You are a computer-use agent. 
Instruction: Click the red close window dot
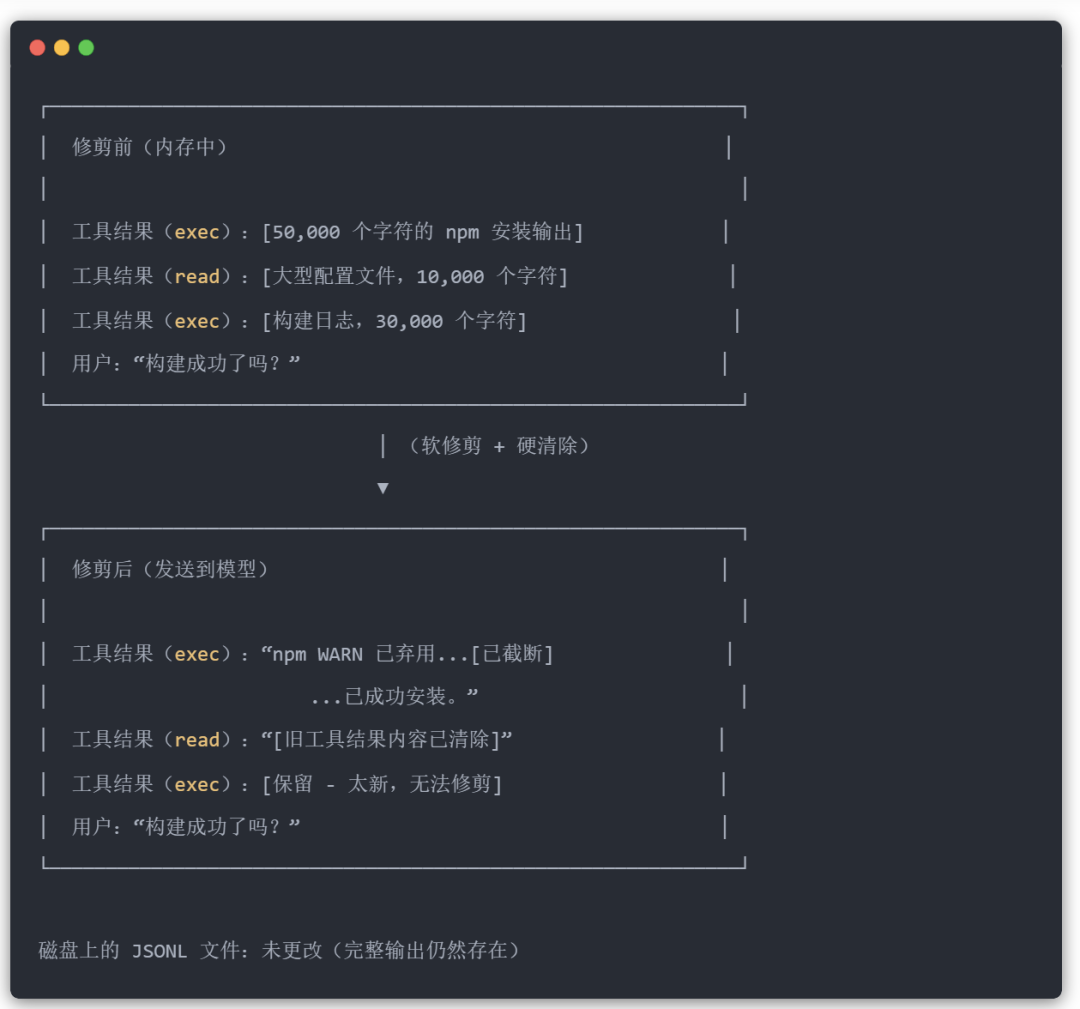[37, 47]
